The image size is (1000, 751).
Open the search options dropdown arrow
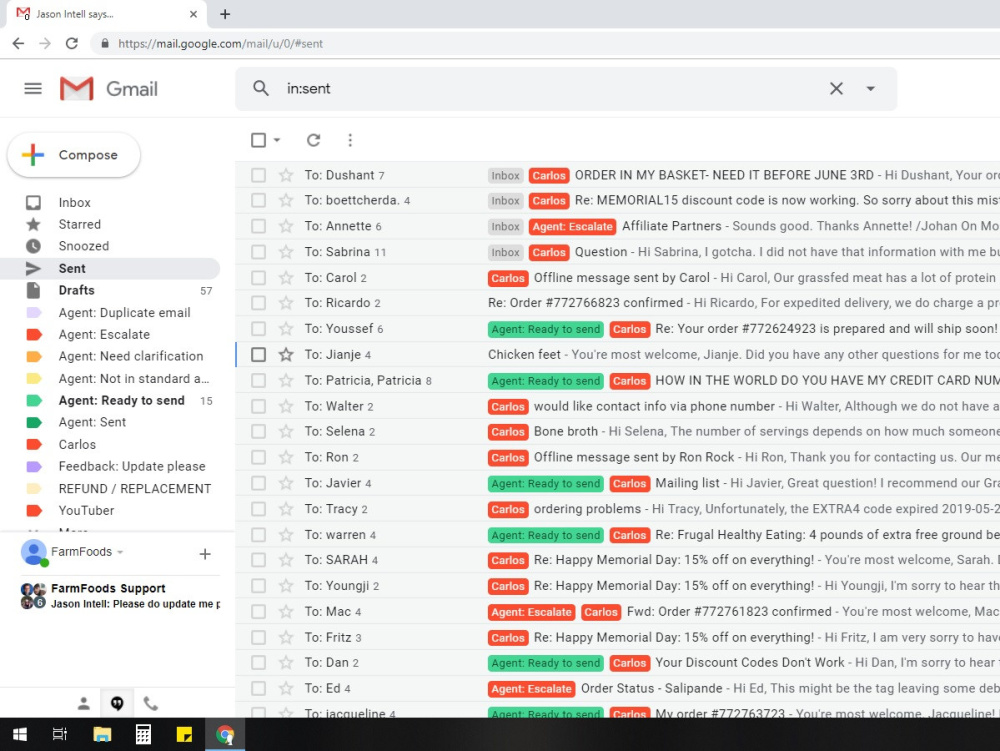pyautogui.click(x=871, y=89)
